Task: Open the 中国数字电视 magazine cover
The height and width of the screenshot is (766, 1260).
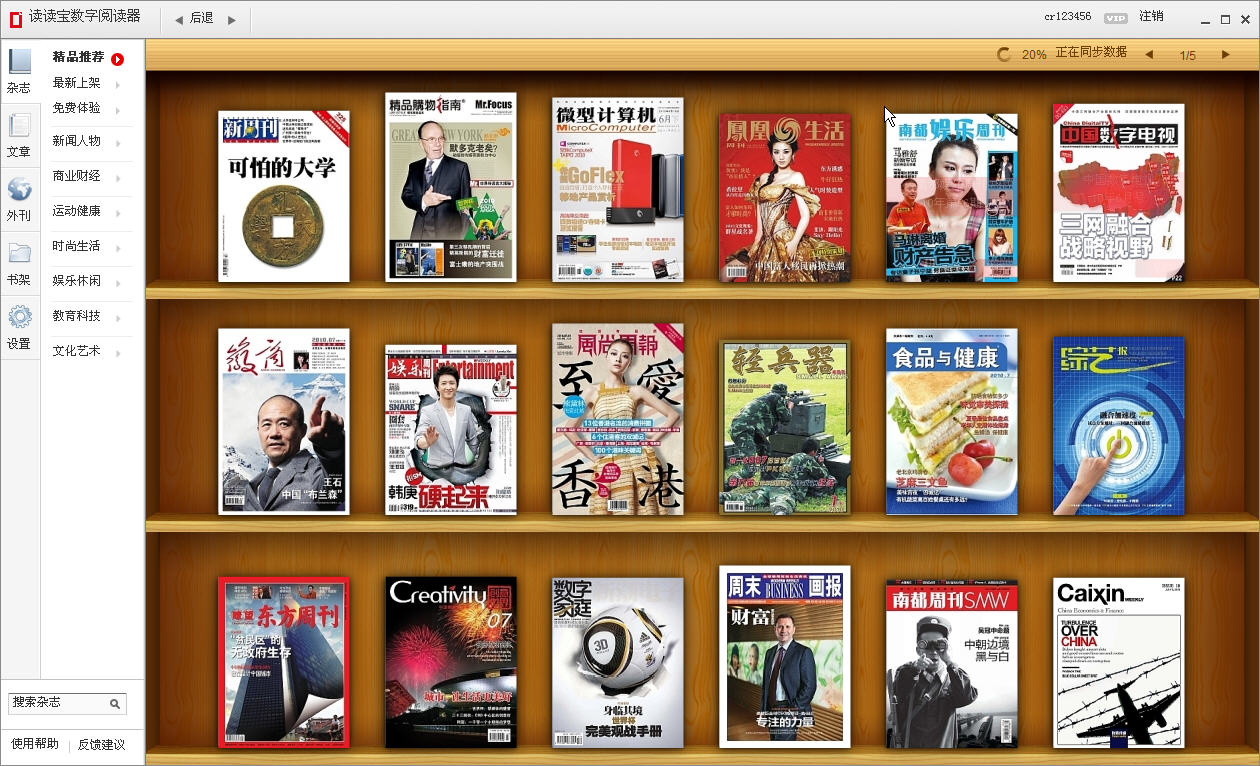Action: click(1119, 193)
